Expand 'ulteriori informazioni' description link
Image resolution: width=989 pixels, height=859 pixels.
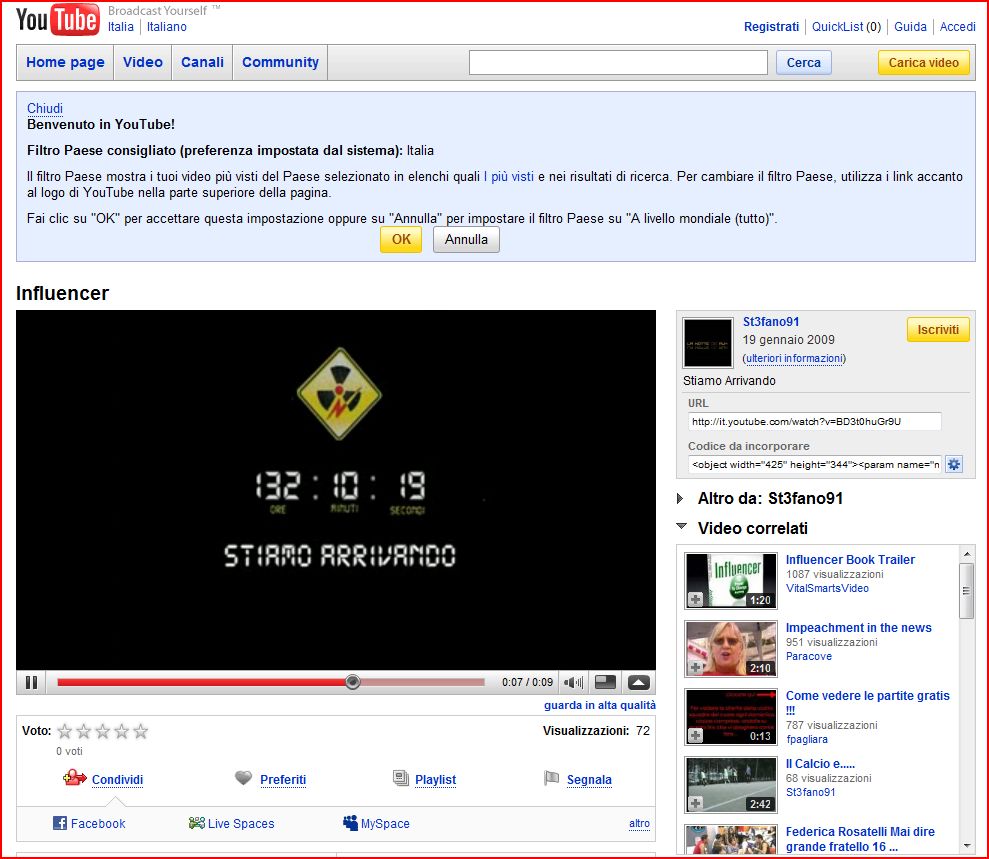click(794, 358)
